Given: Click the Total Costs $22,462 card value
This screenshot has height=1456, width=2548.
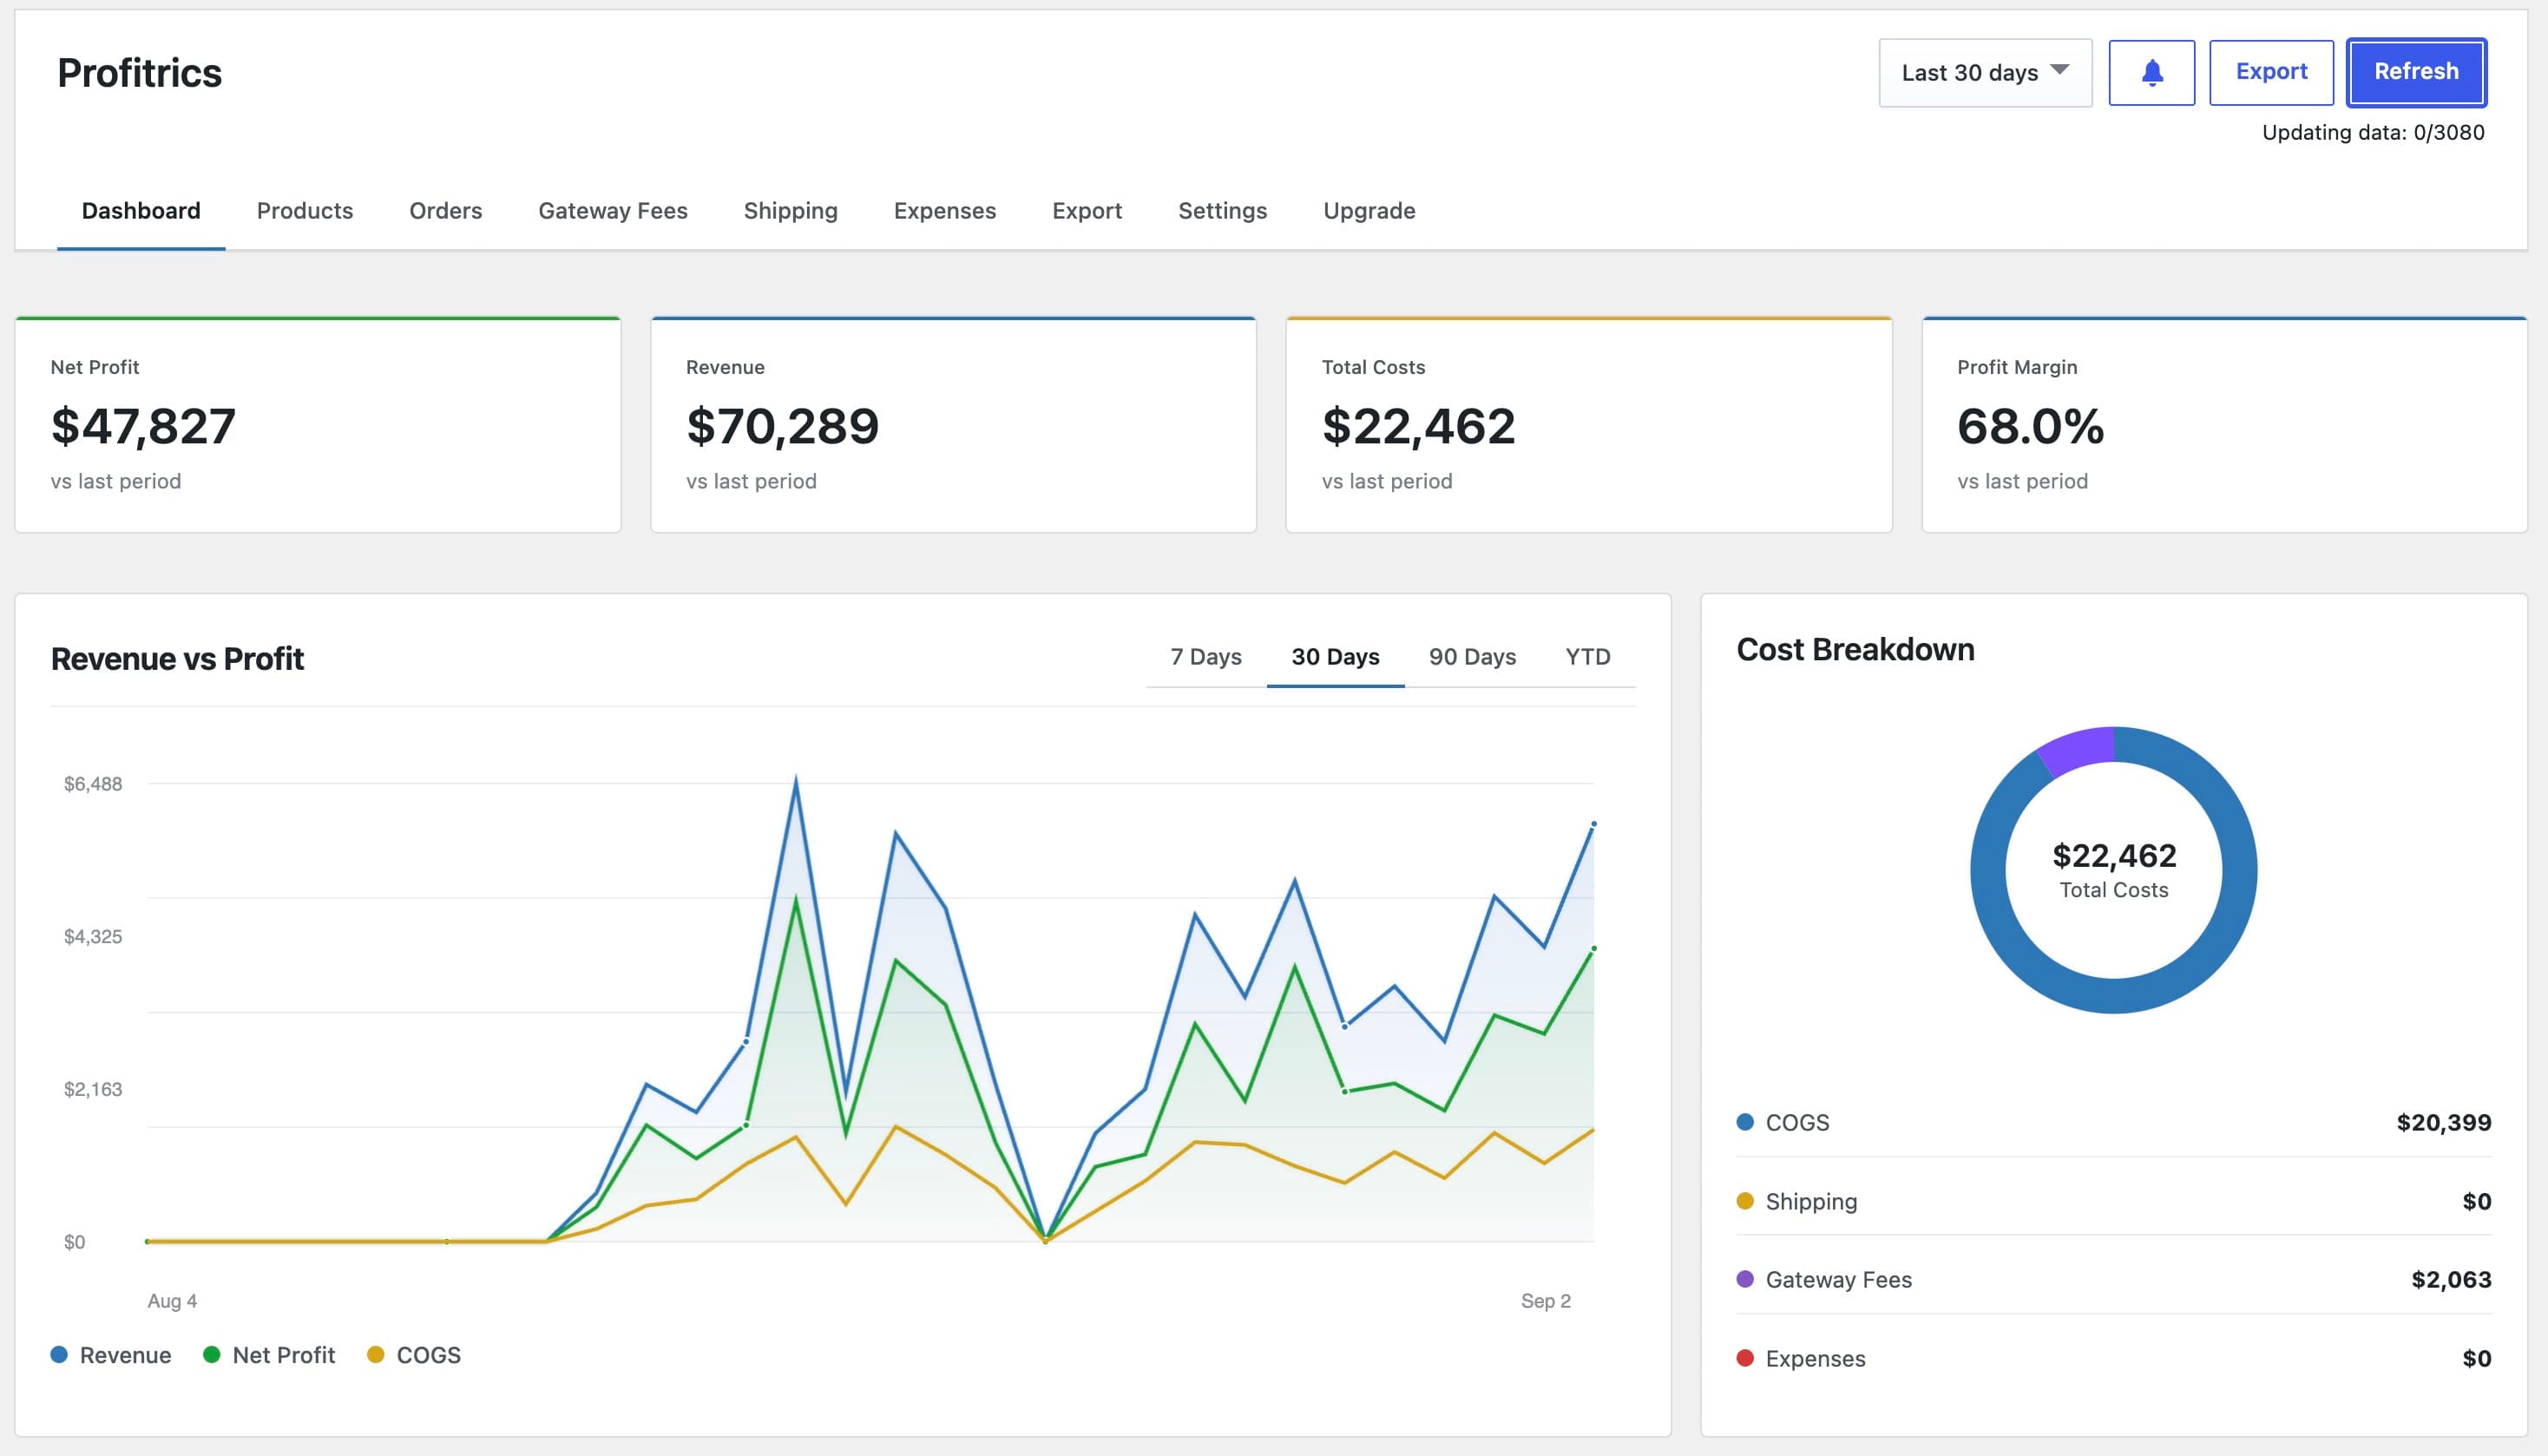Looking at the screenshot, I should [x=1418, y=426].
